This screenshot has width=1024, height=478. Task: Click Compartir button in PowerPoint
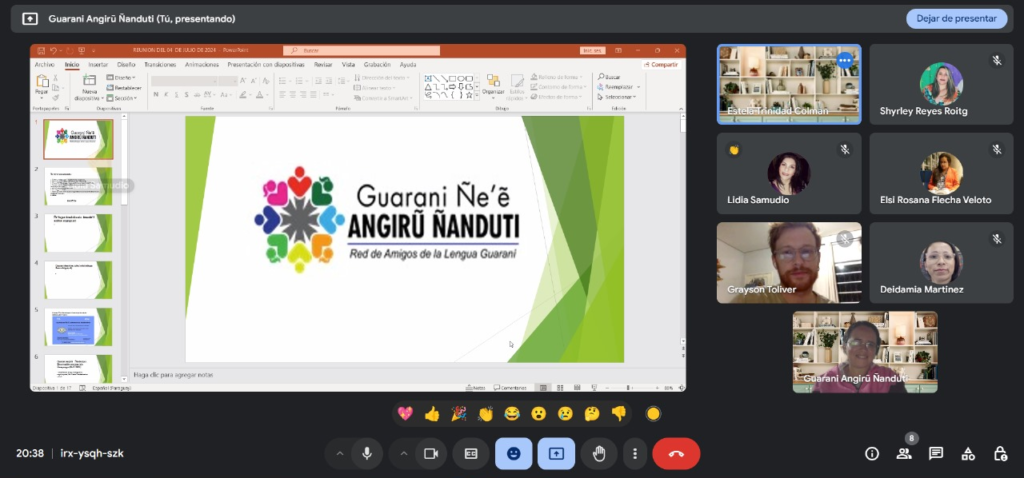coord(662,65)
